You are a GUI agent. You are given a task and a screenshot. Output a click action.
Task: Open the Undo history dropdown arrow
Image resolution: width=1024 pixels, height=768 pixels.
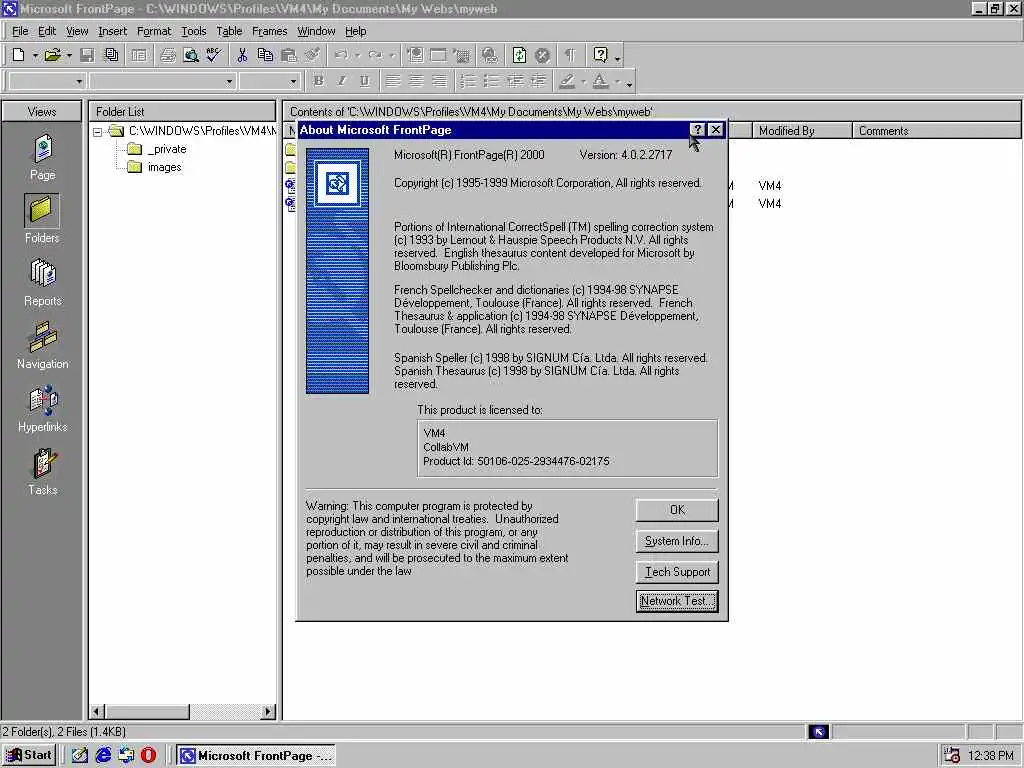point(357,56)
